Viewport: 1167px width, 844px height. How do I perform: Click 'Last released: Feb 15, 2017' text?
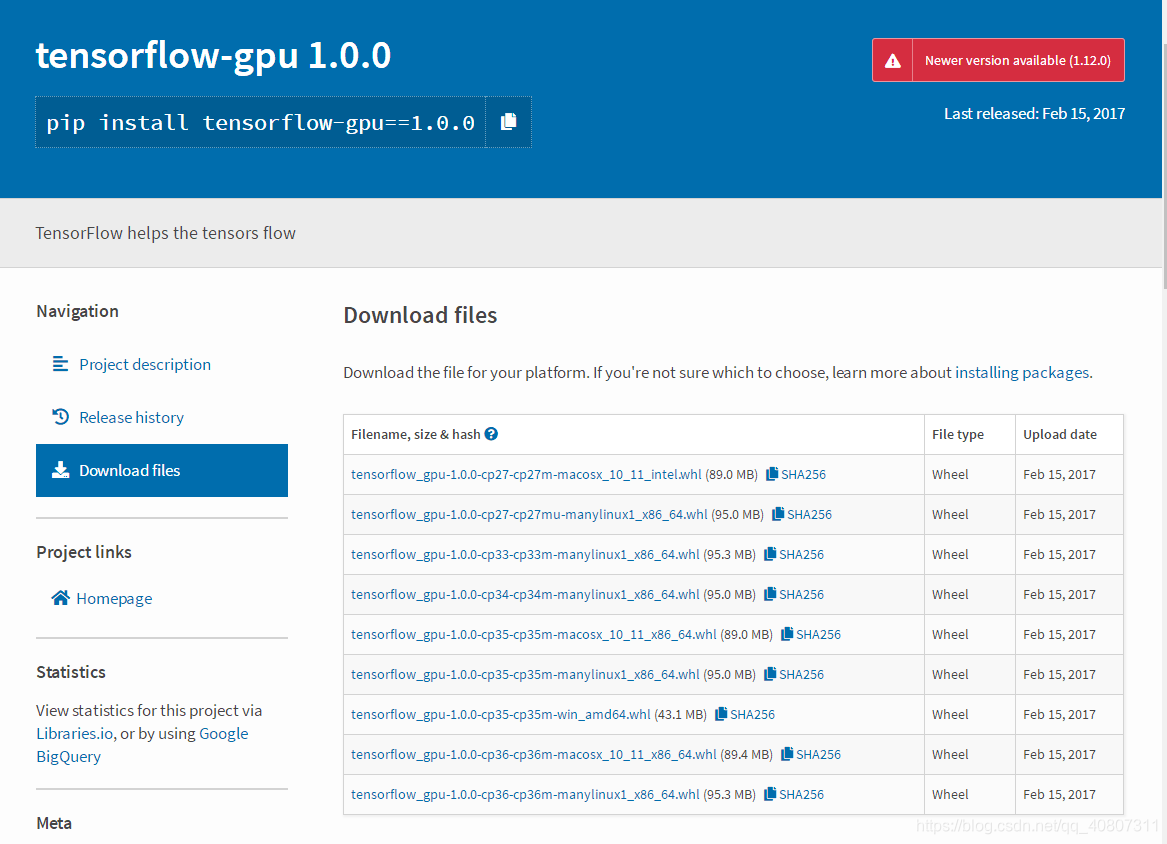coord(1035,113)
